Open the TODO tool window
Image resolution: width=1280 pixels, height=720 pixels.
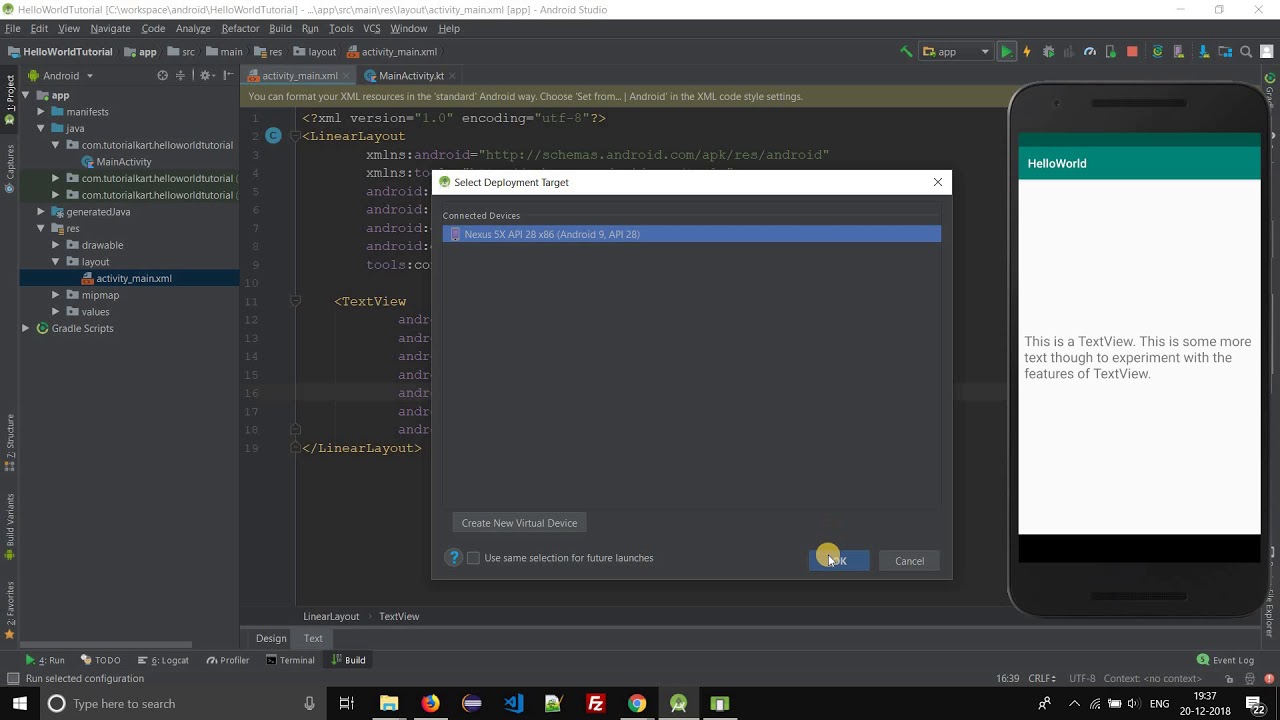(x=101, y=660)
